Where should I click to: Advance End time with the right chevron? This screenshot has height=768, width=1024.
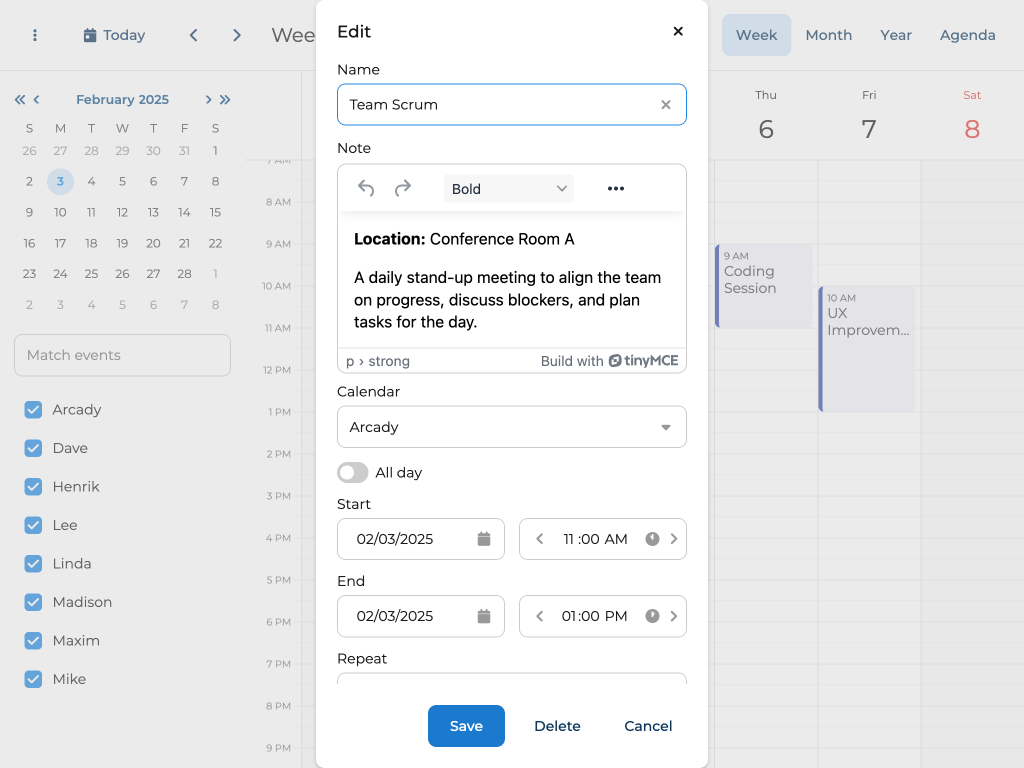pos(674,616)
